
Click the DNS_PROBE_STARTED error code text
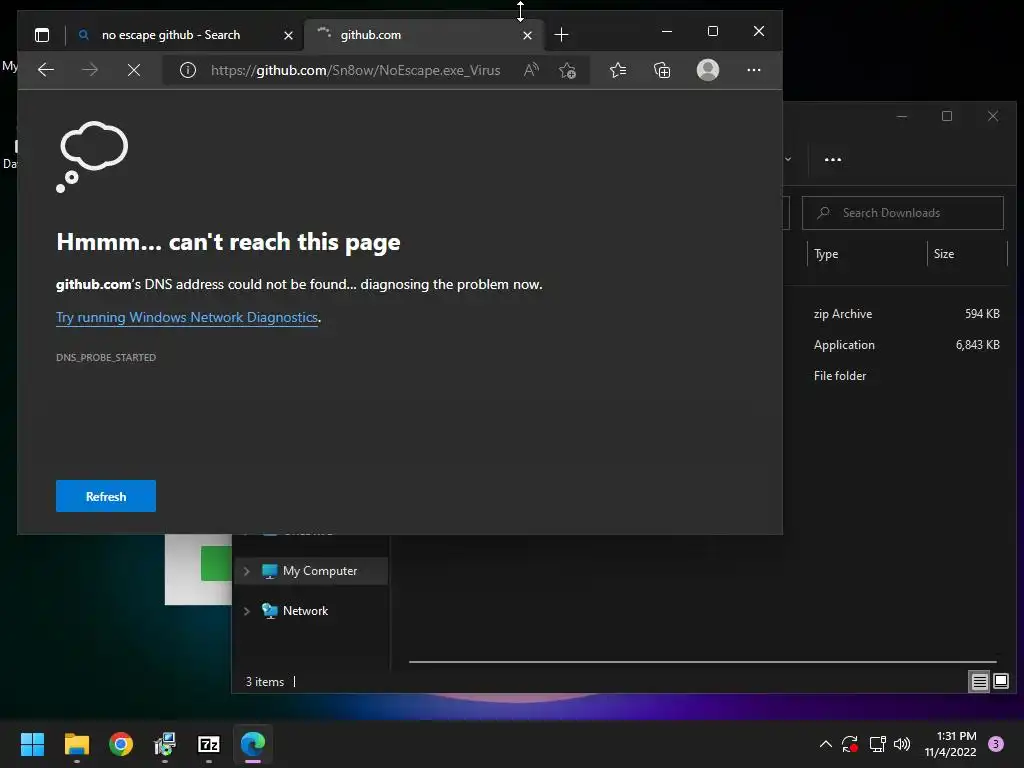click(106, 357)
